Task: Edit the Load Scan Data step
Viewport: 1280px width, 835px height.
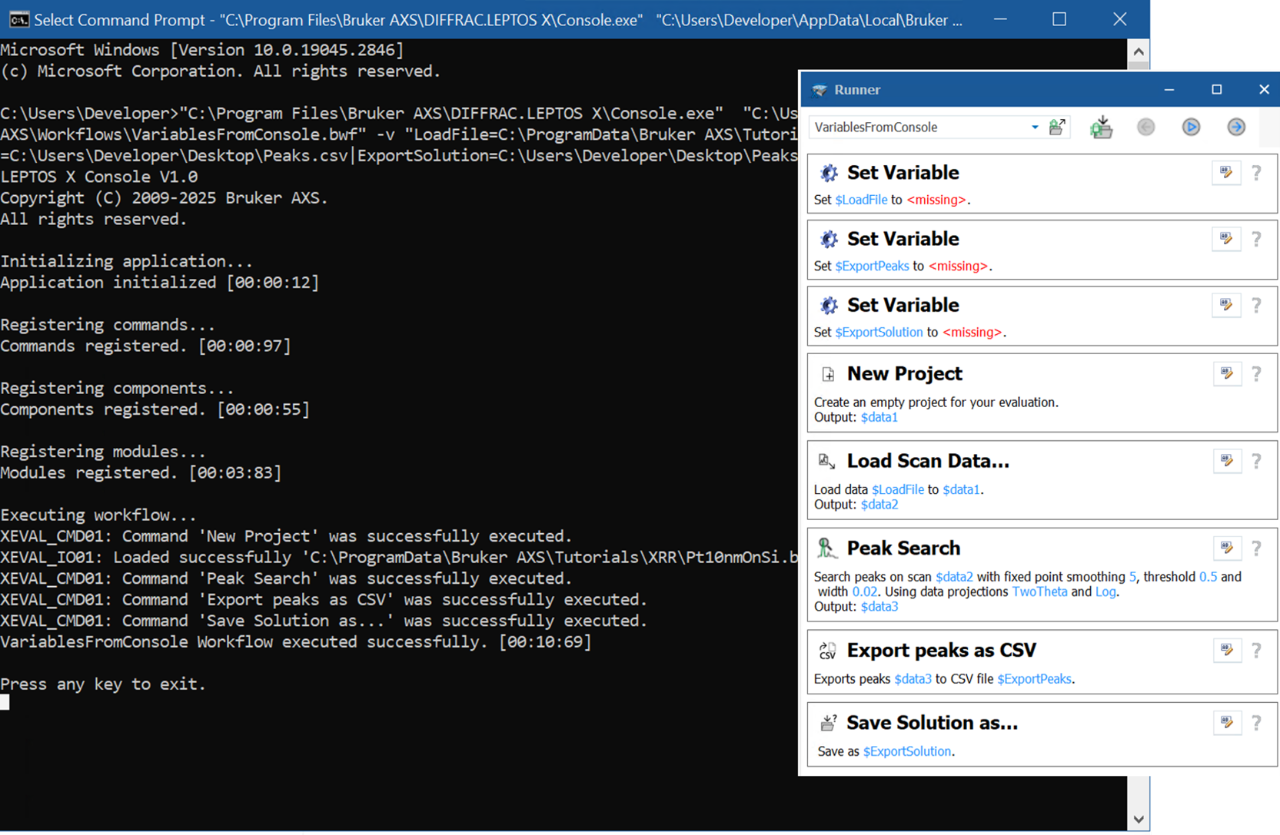Action: pos(1226,460)
